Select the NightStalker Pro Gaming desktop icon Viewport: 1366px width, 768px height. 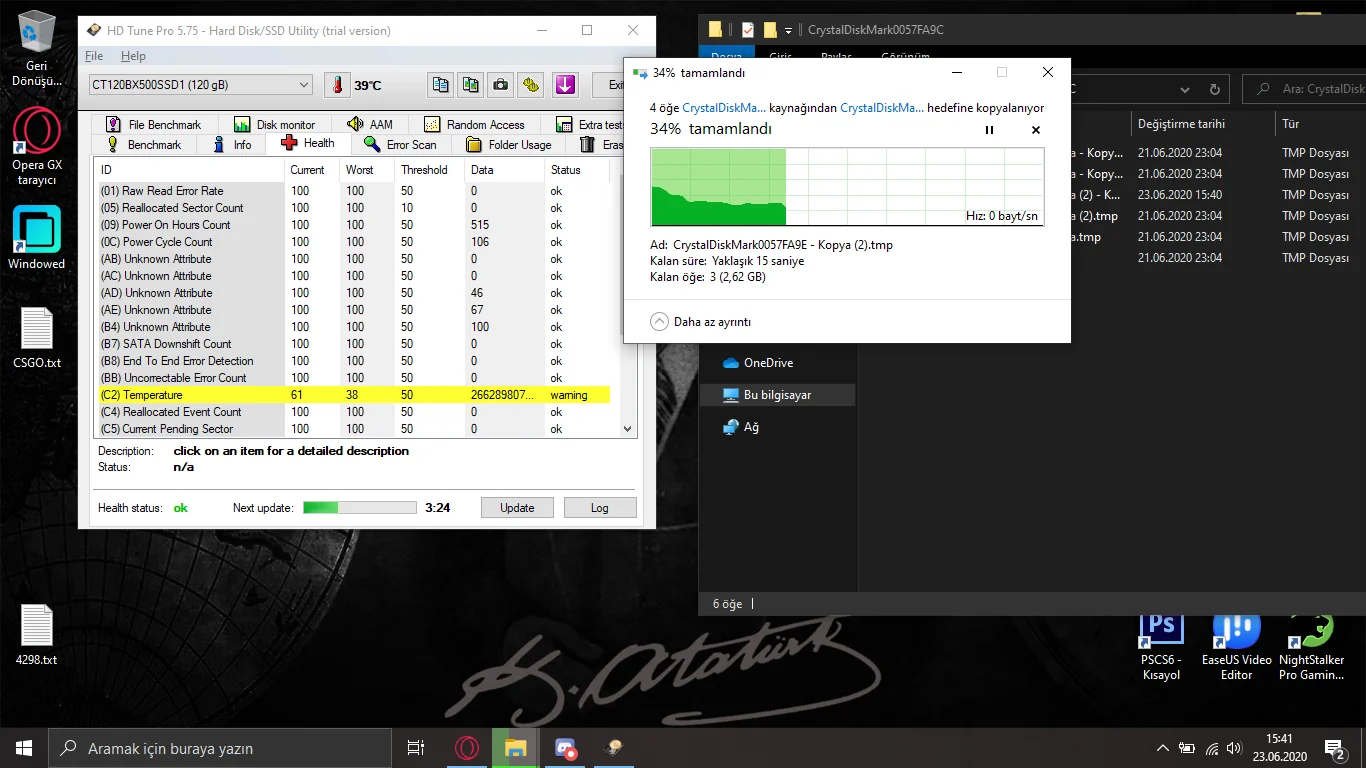pos(1311,648)
